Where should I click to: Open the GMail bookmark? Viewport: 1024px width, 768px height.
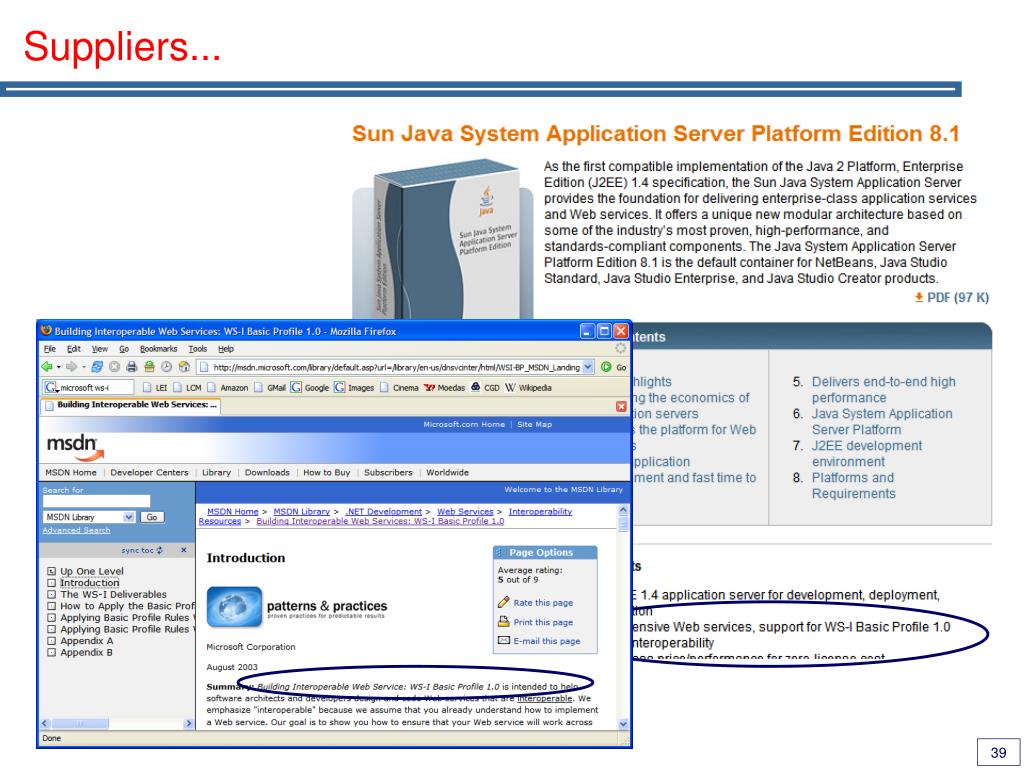coord(270,387)
